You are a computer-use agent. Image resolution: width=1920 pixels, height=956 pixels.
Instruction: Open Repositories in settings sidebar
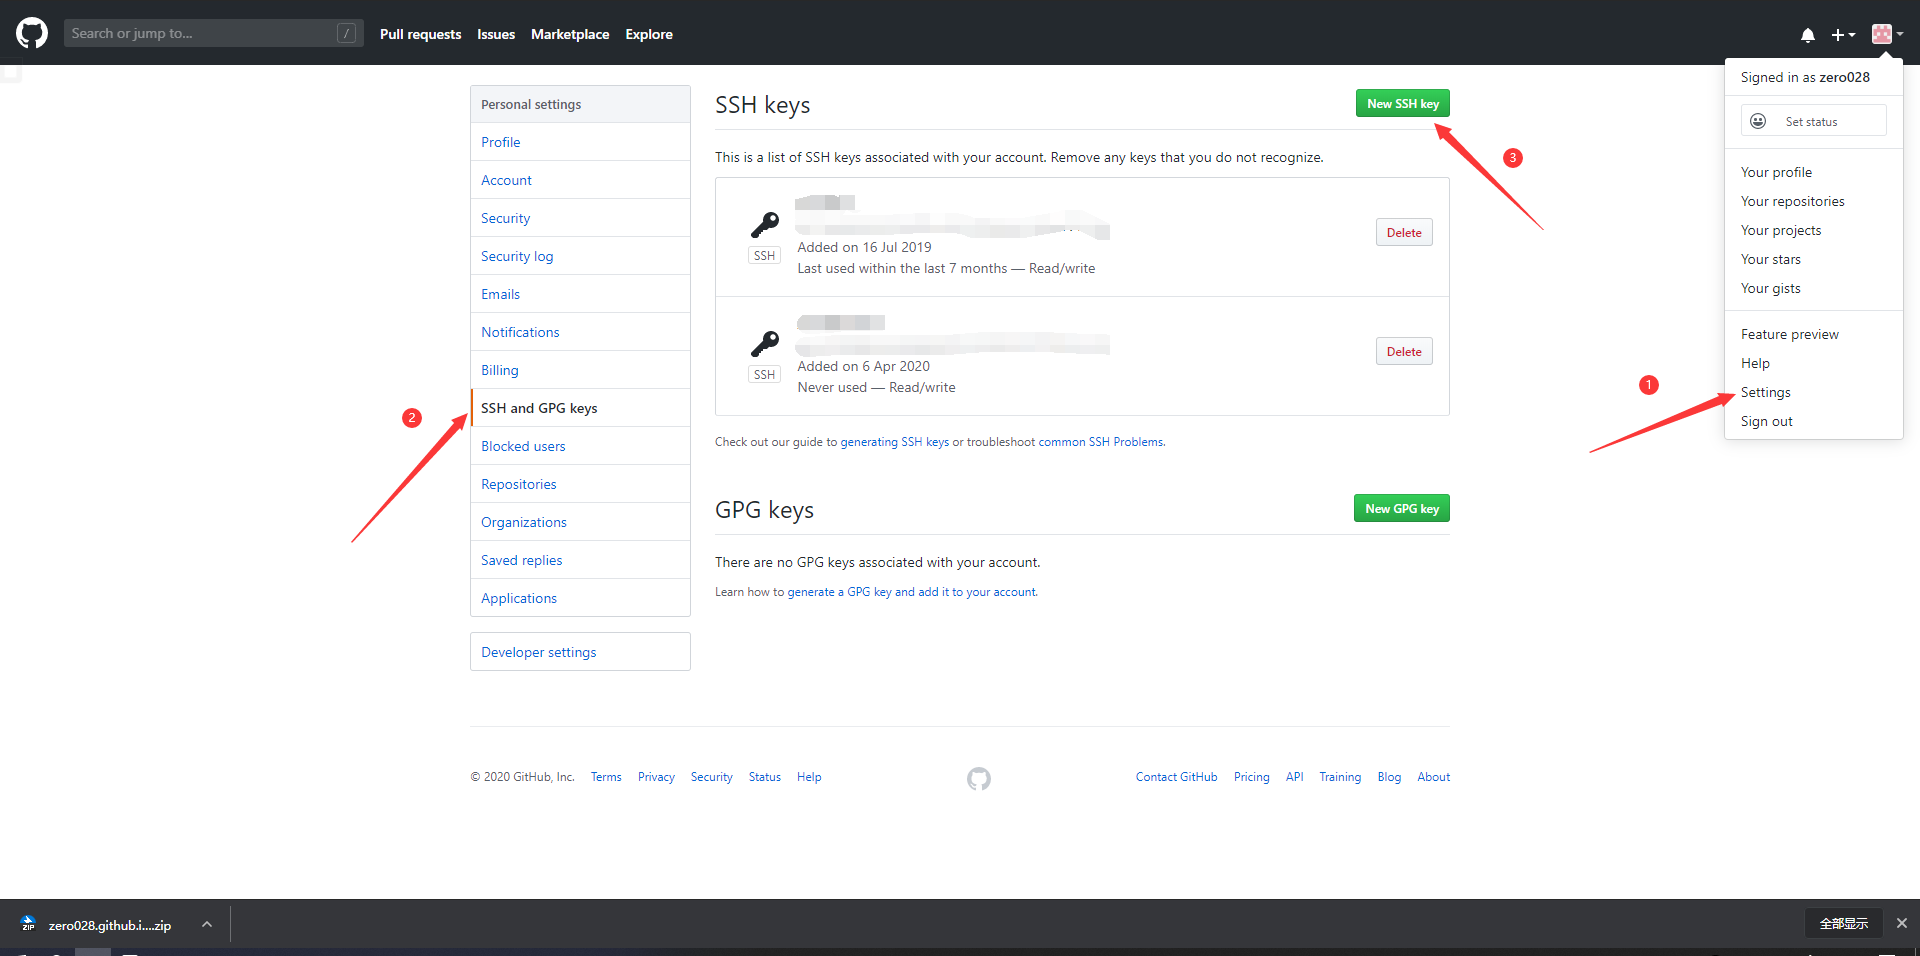[x=580, y=484]
